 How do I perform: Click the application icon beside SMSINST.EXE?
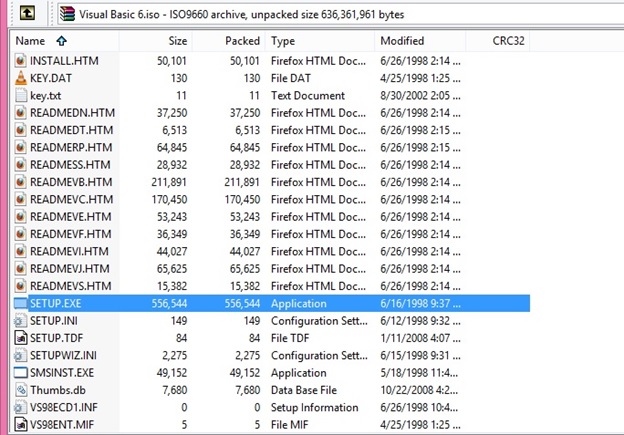(x=20, y=373)
